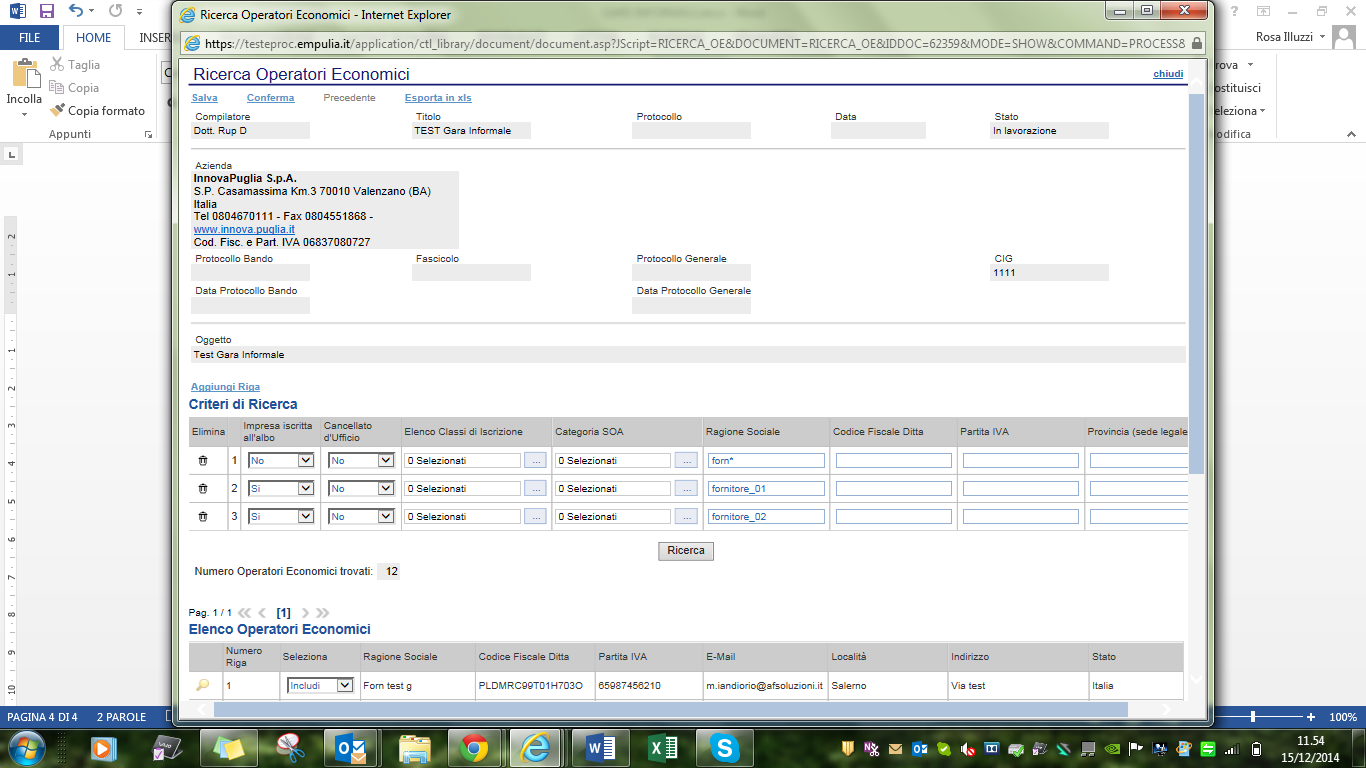Click Ragione Sociale field containing fornitore_01
Screen dimensions: 1366x768
tap(766, 489)
